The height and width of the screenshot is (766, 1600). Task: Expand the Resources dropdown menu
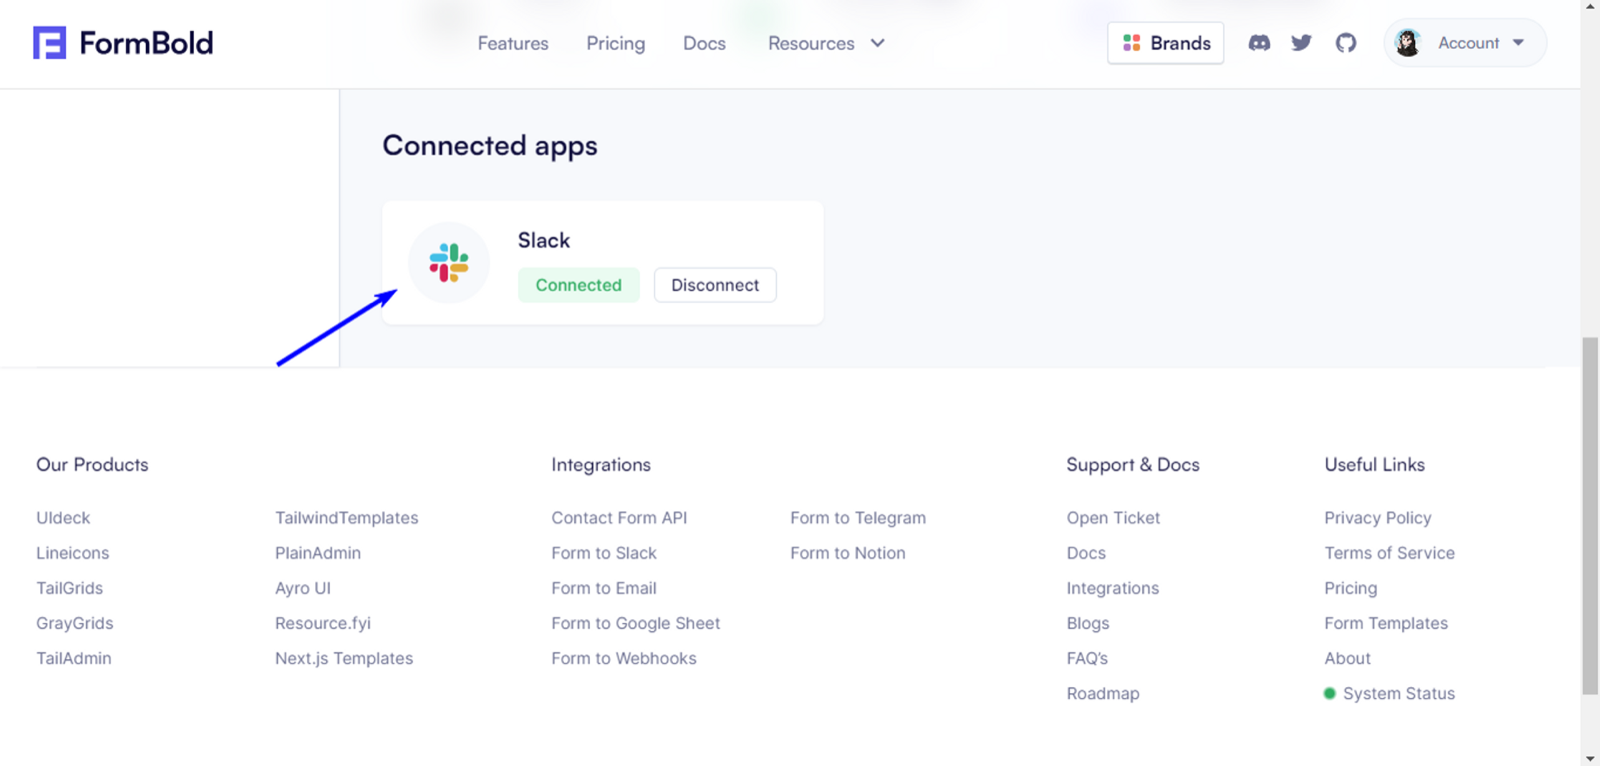(826, 43)
